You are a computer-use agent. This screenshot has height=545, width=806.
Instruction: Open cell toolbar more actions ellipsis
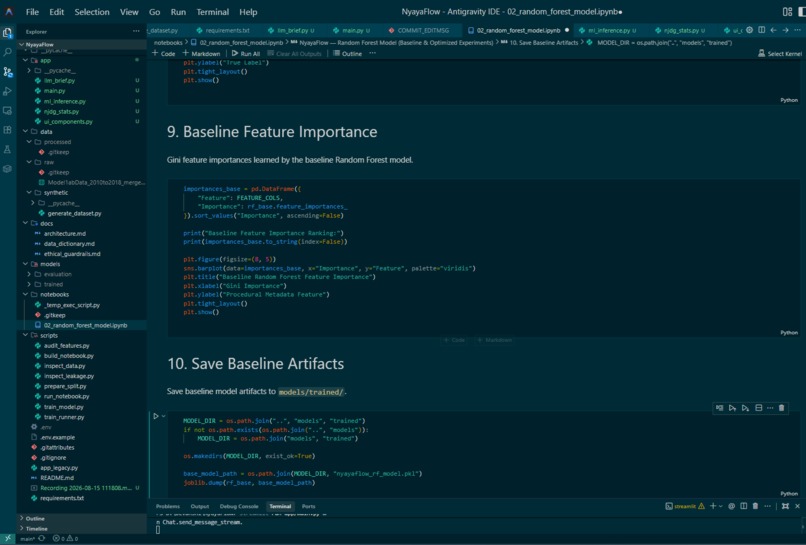coord(770,408)
